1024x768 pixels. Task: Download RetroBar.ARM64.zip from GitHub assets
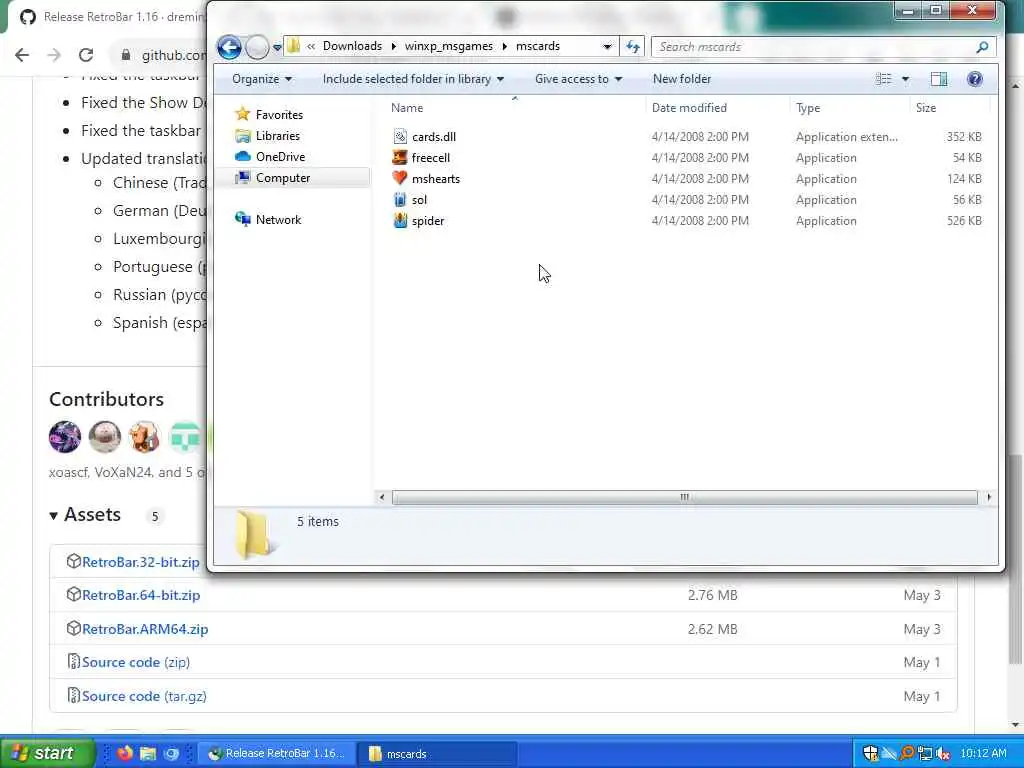coord(145,630)
